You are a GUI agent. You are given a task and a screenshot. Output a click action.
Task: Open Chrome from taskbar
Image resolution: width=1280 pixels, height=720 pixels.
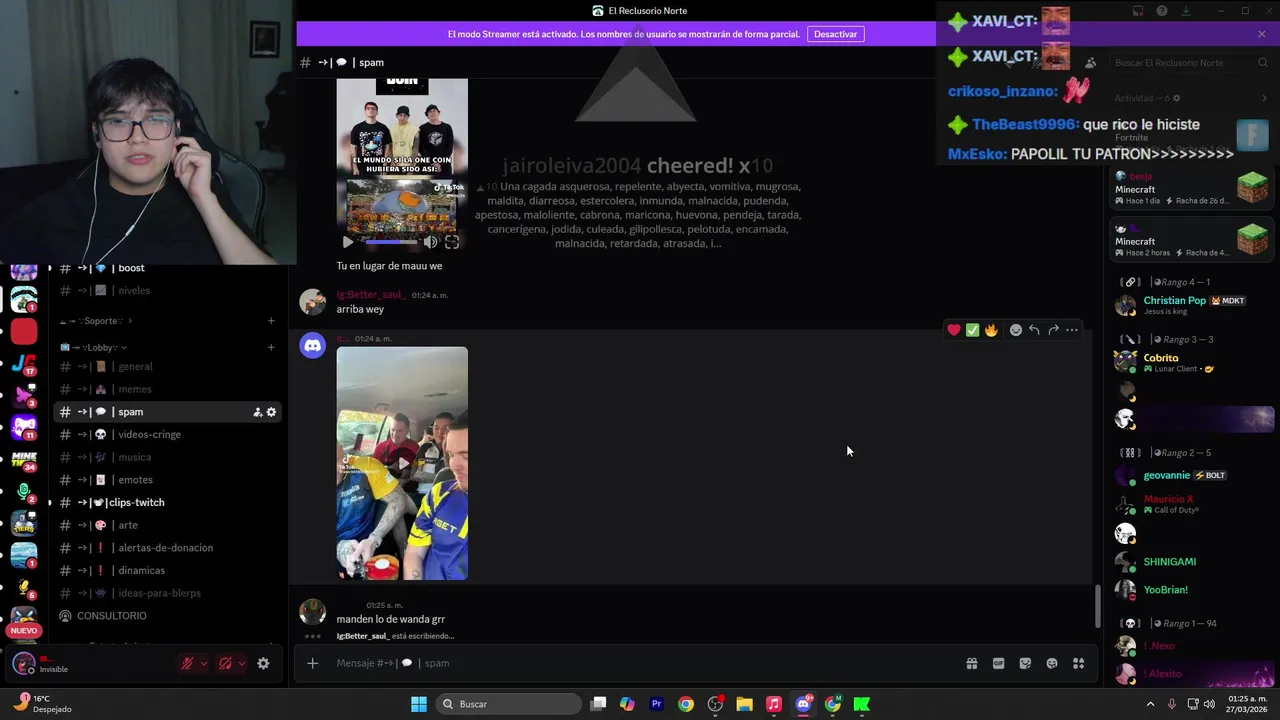tap(686, 704)
